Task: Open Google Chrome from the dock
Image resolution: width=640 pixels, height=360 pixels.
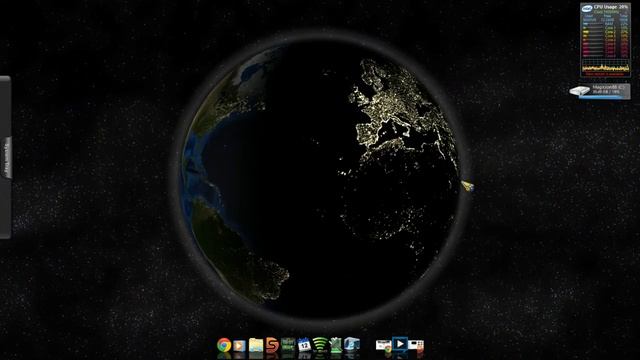Action: coord(224,345)
